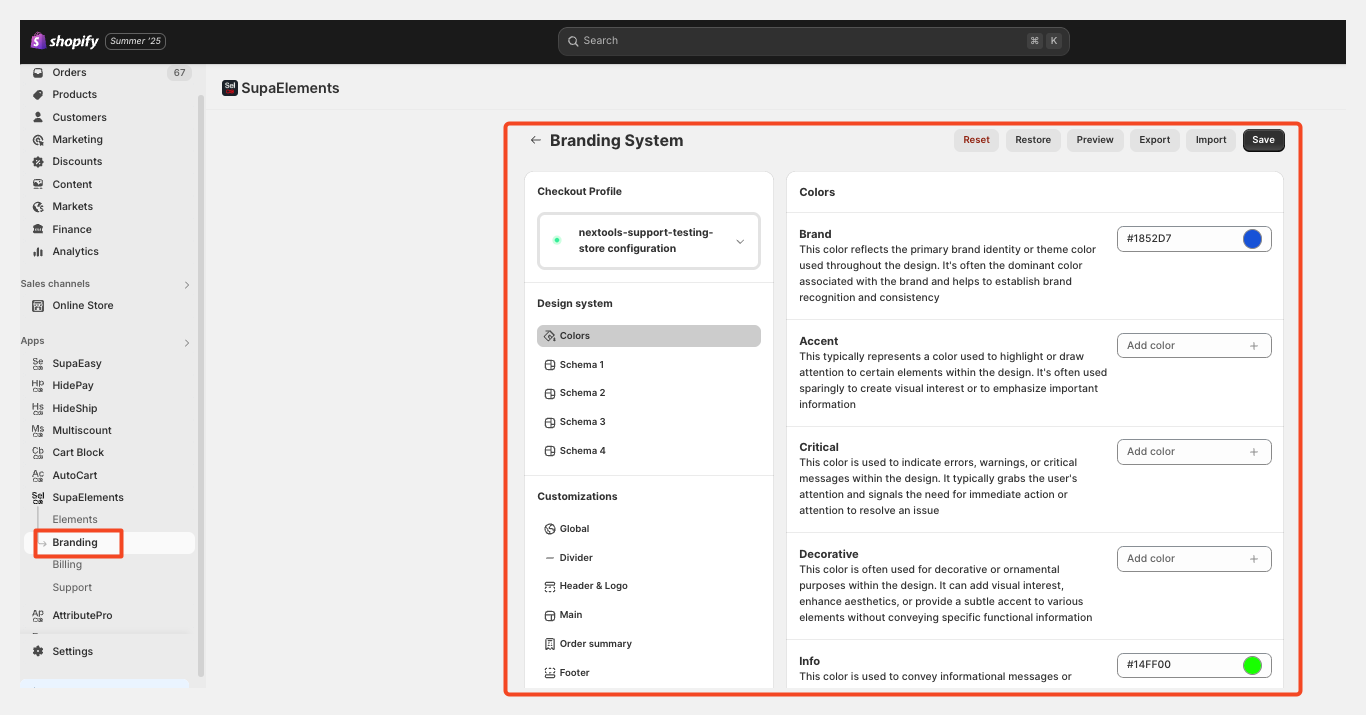Open SupaElements in the Apps list
This screenshot has height=715, width=1366.
[x=88, y=498]
